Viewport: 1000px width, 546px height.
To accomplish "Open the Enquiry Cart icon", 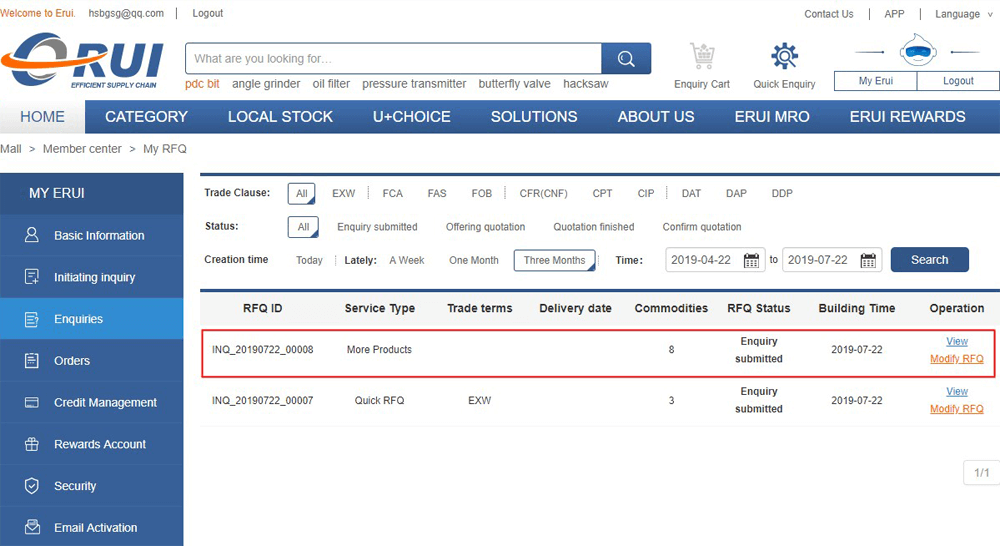I will 702,56.
